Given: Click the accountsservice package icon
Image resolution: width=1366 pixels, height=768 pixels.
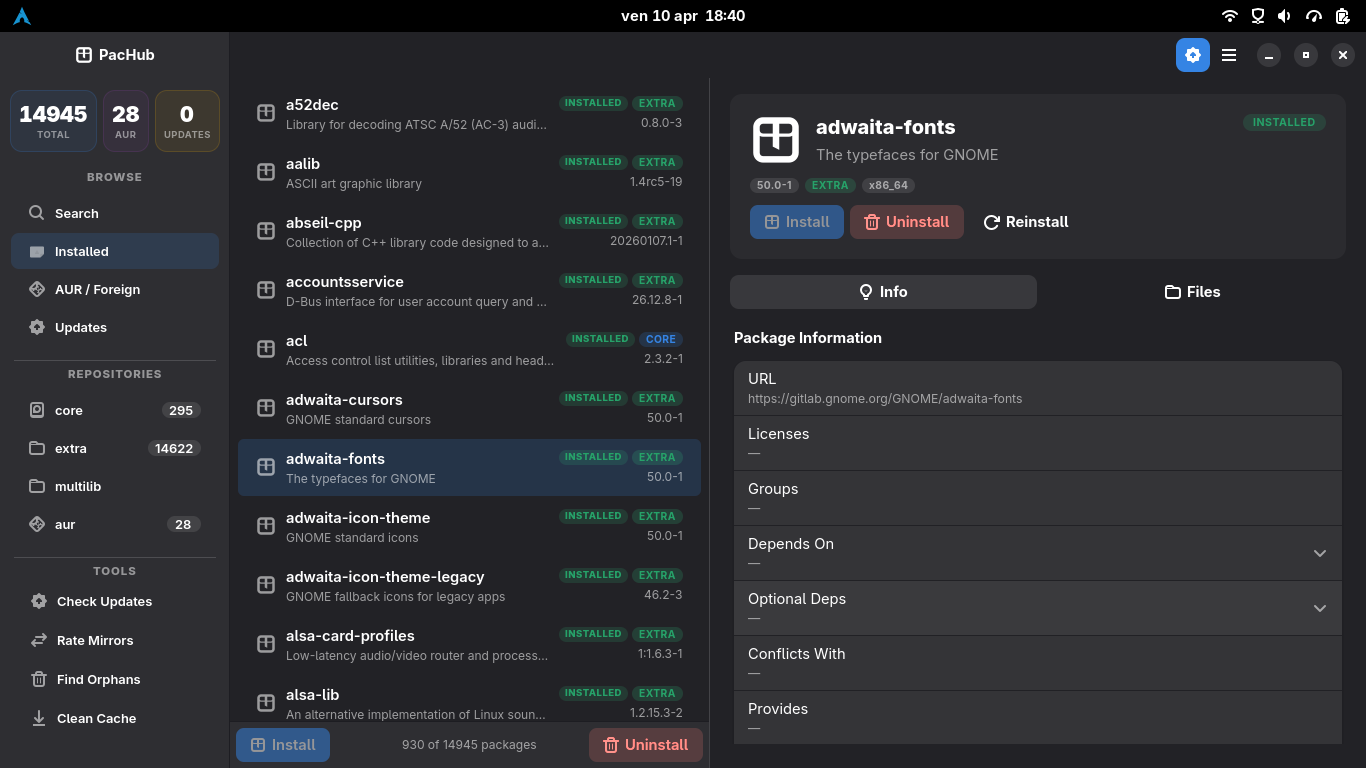Looking at the screenshot, I should point(266,290).
